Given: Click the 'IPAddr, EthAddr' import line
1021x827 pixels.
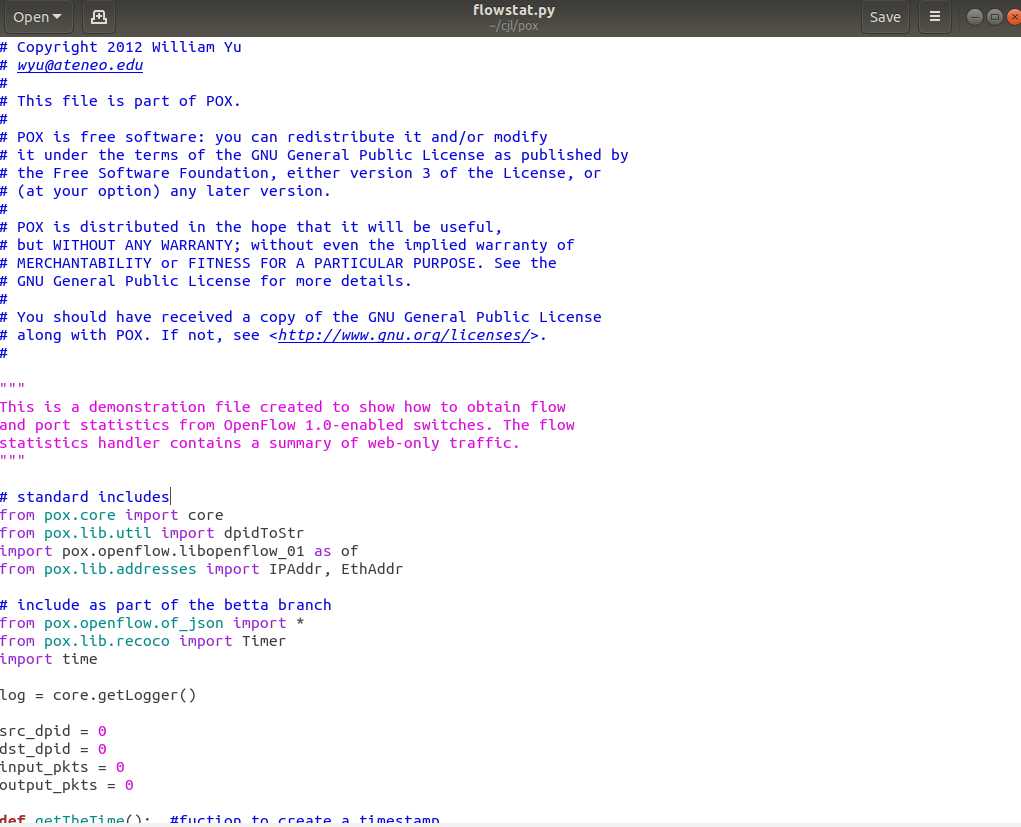Looking at the screenshot, I should pyautogui.click(x=202, y=569).
